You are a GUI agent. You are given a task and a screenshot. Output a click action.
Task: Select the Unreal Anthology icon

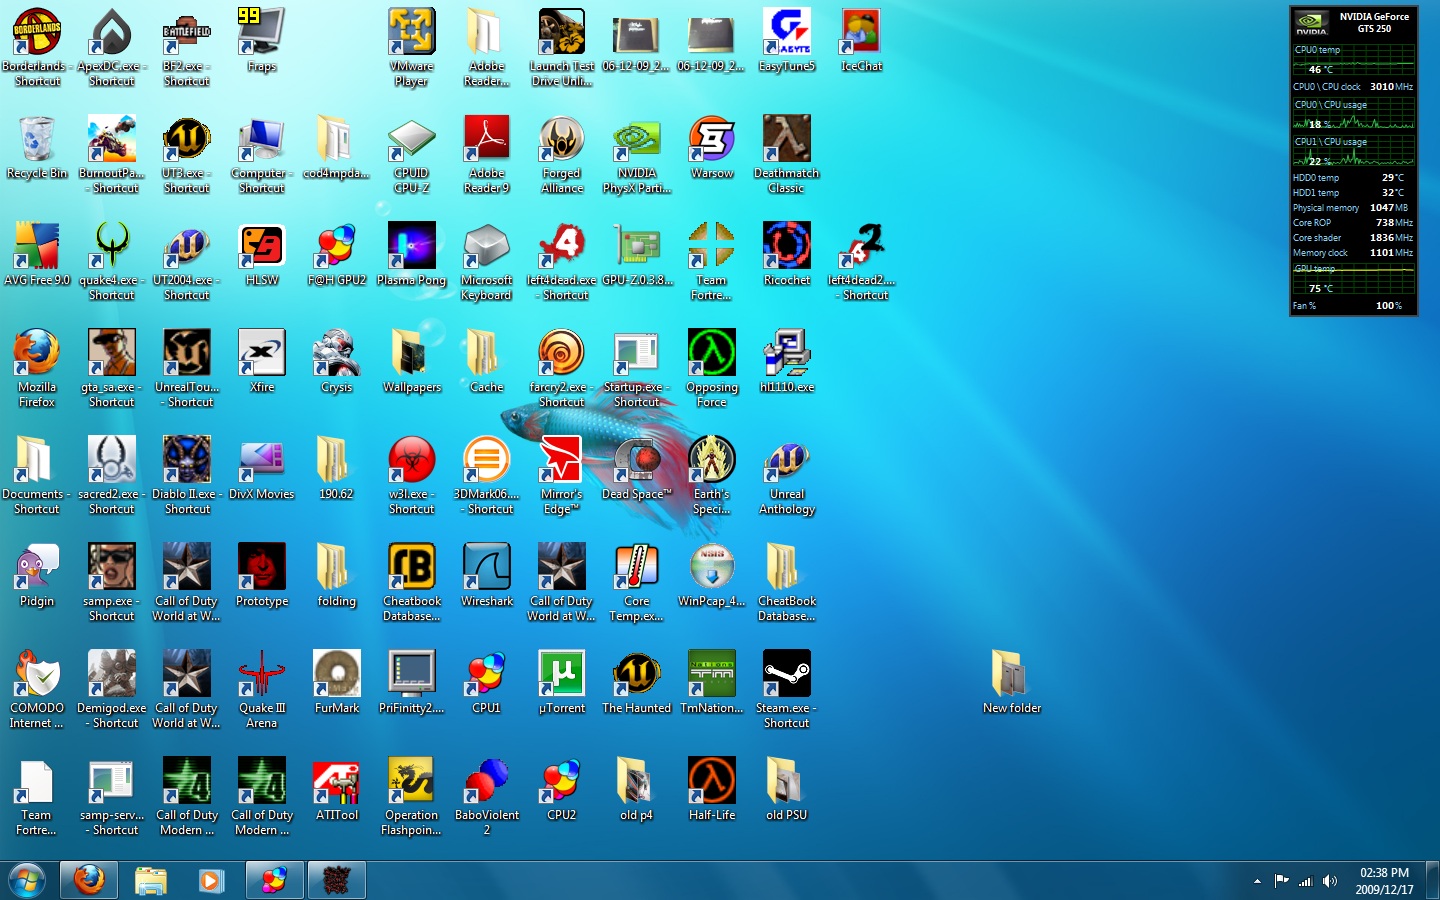click(x=787, y=460)
